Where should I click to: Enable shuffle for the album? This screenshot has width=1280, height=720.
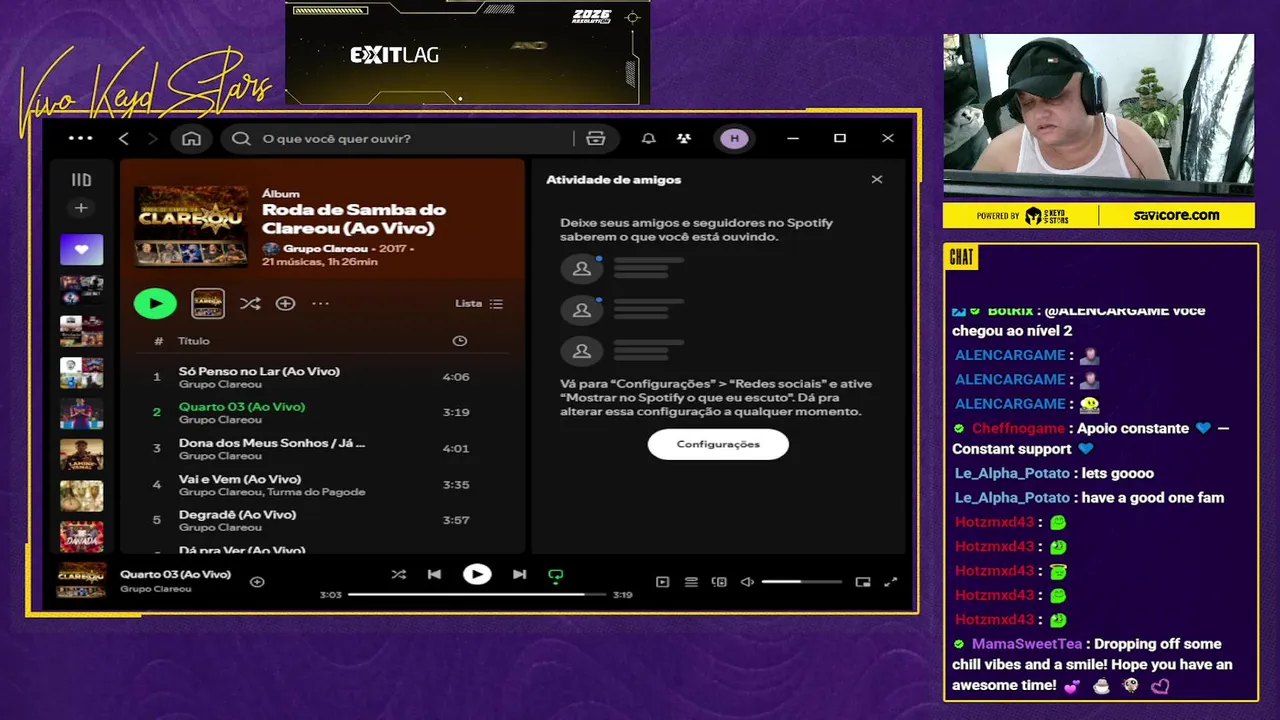click(250, 303)
